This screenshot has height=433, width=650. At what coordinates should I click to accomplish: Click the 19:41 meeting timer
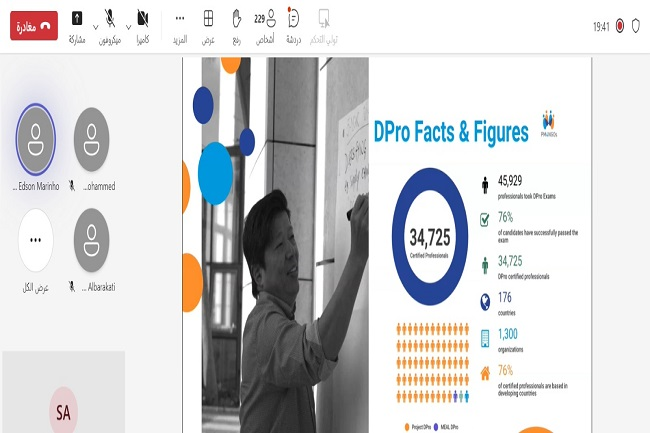[601, 27]
